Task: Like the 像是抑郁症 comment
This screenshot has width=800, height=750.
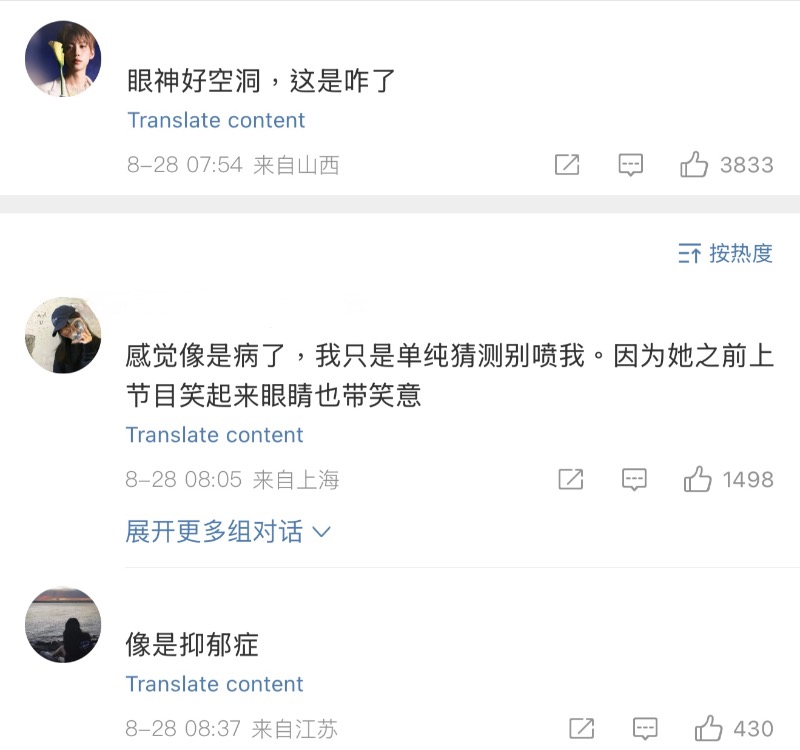Action: (709, 728)
